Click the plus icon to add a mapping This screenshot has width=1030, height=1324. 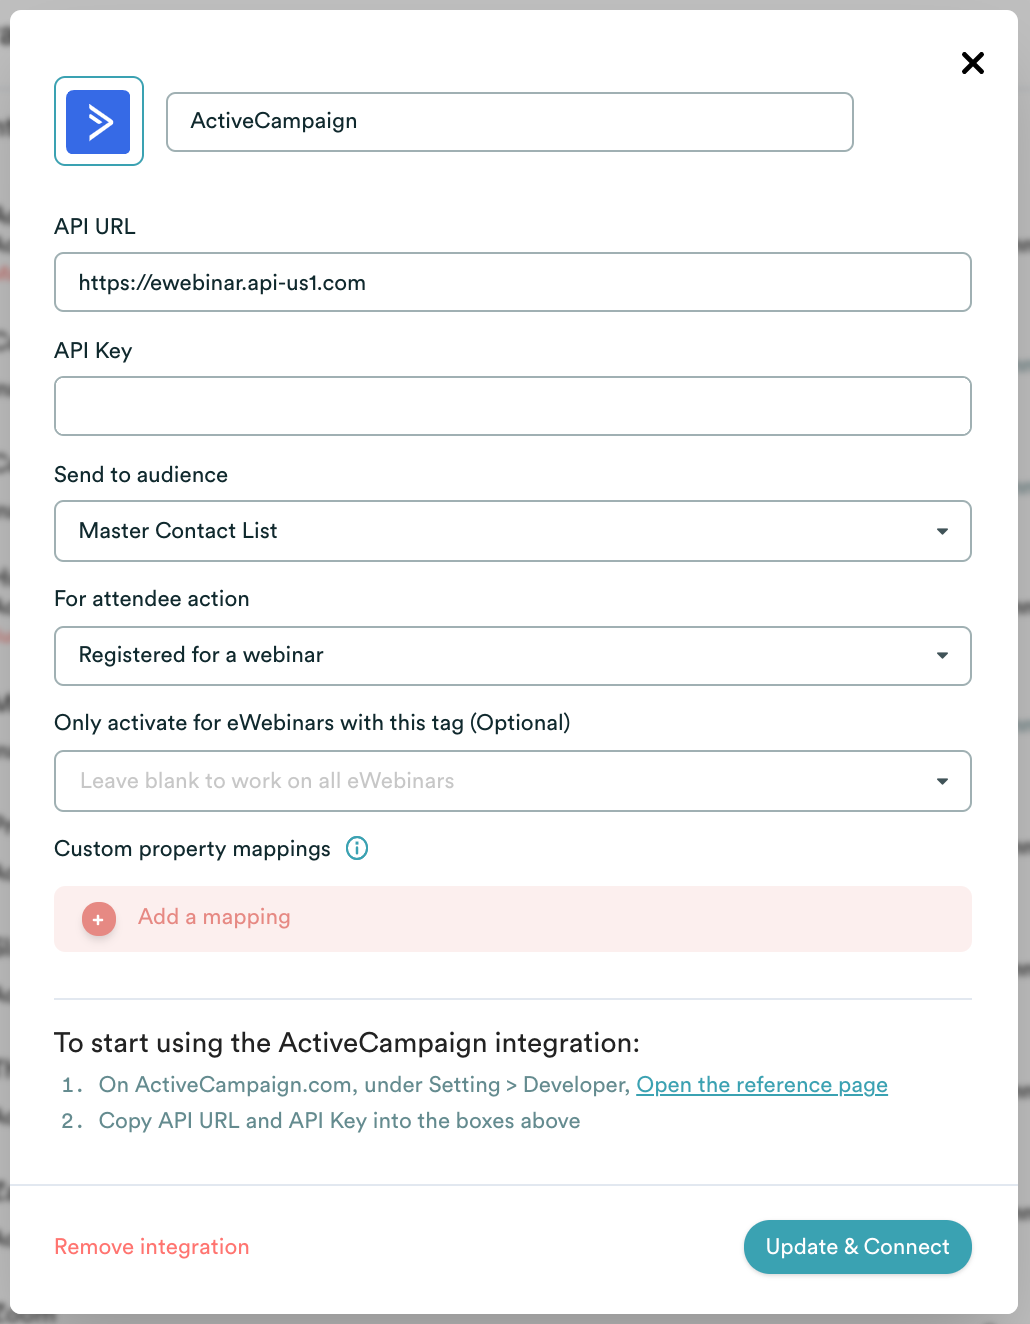coord(97,918)
